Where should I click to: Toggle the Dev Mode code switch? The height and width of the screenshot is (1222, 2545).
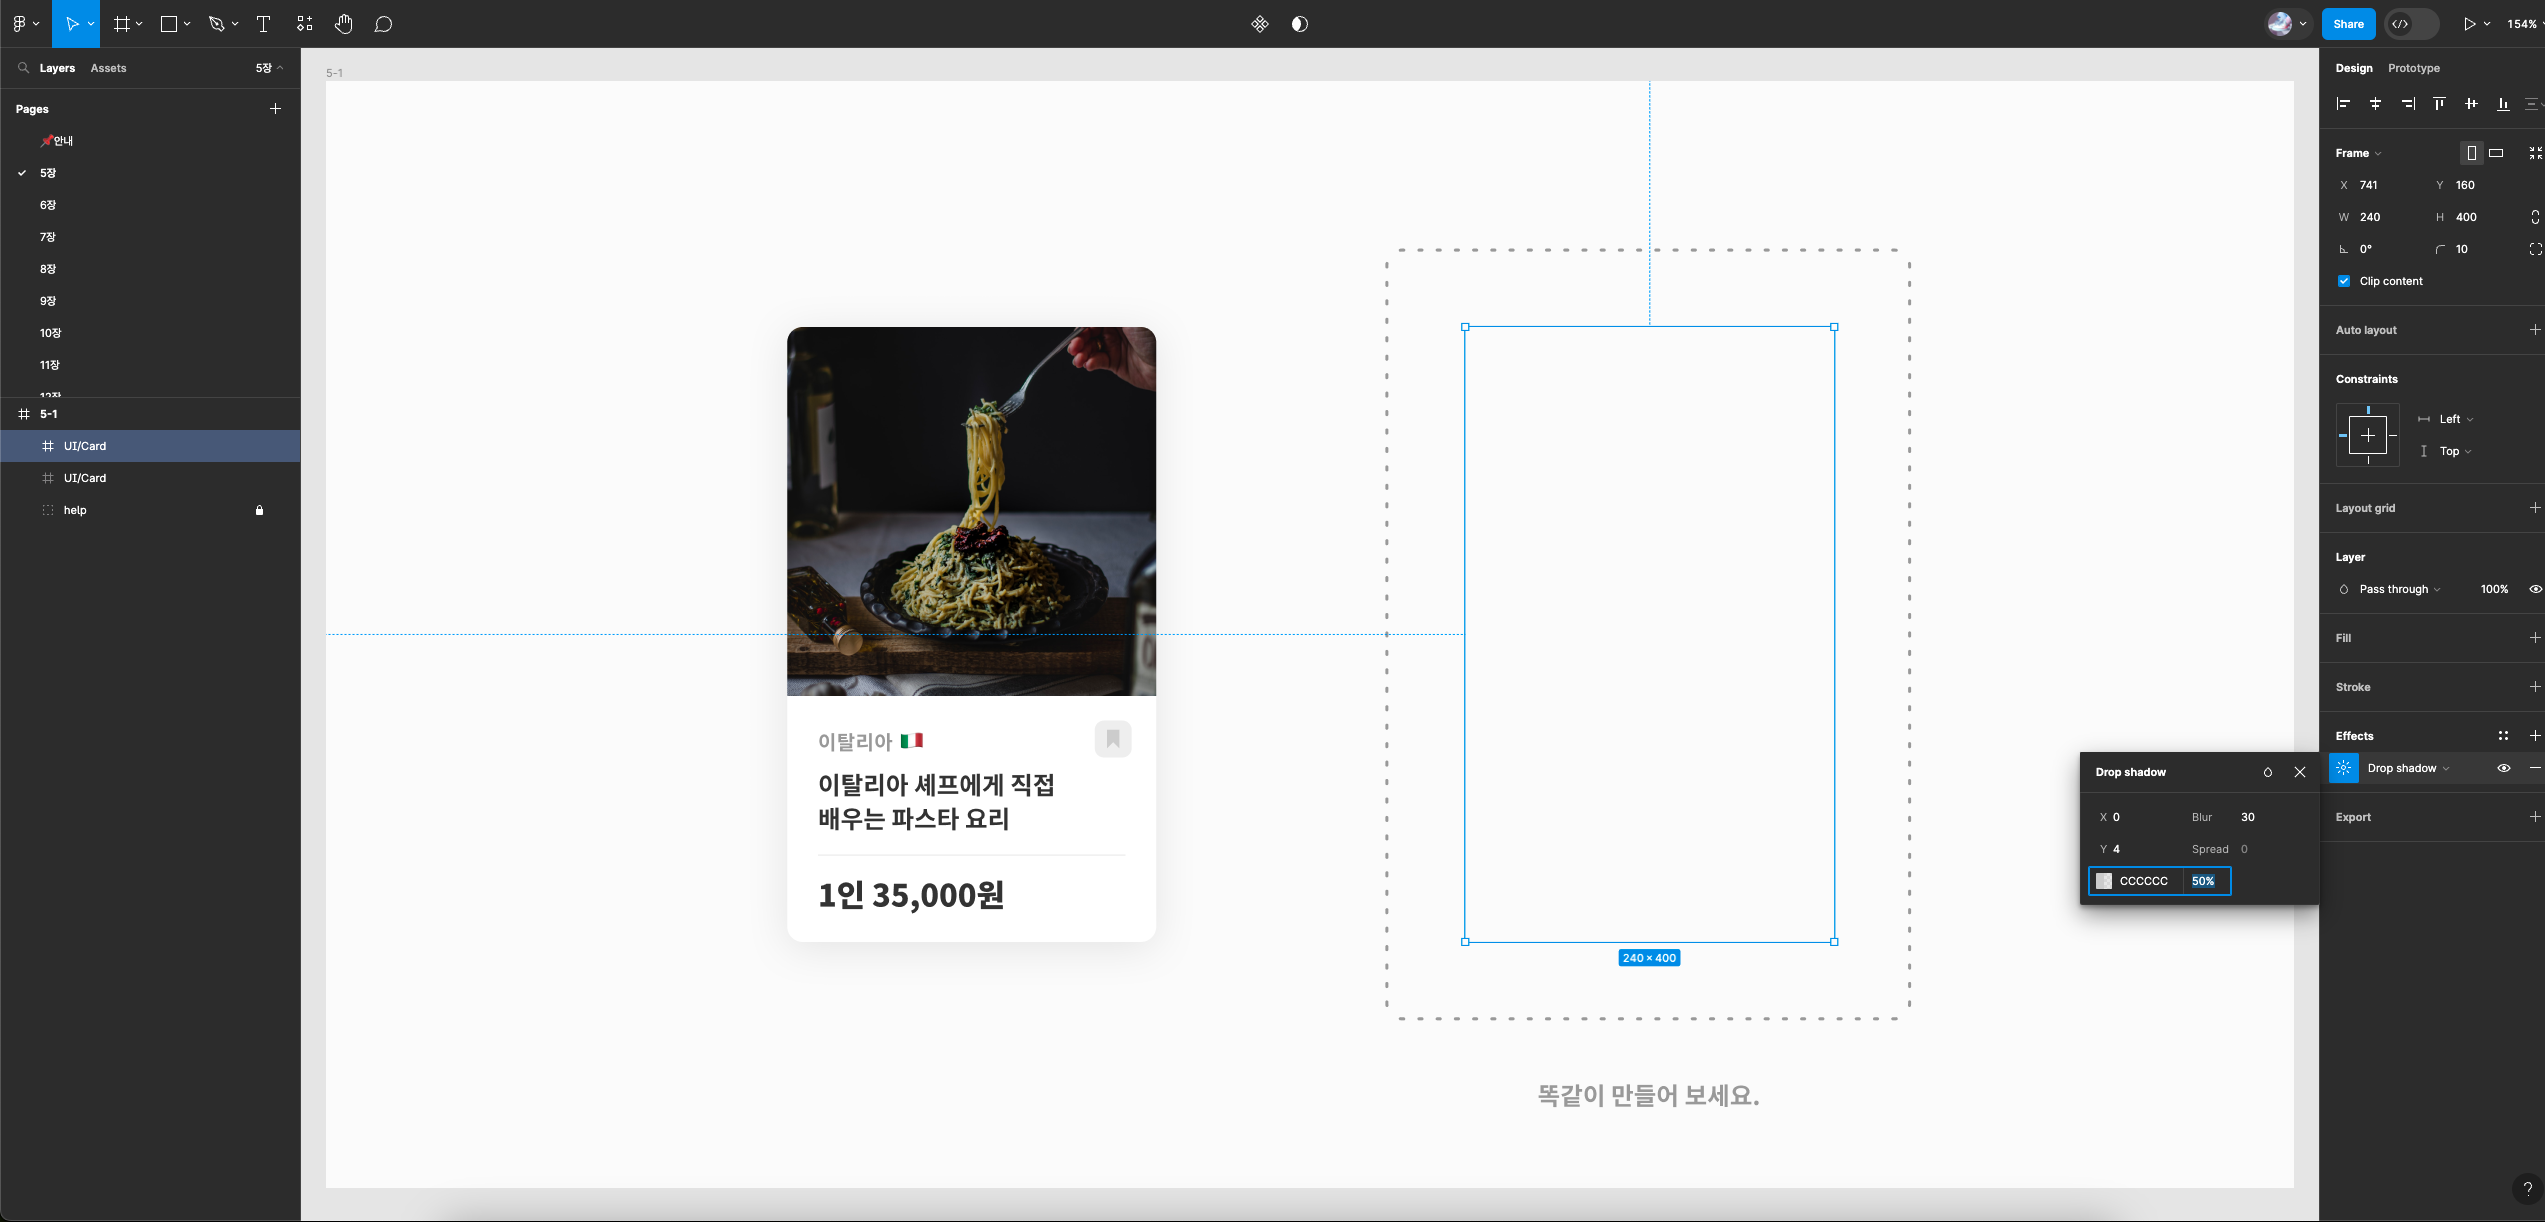tap(2411, 24)
